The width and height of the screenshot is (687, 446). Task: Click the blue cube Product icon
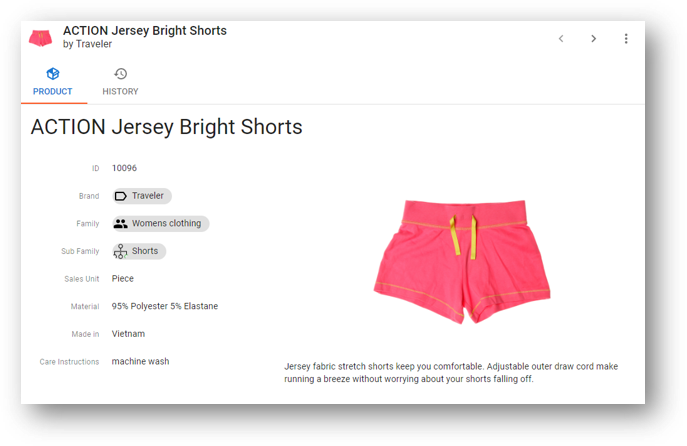pyautogui.click(x=53, y=74)
